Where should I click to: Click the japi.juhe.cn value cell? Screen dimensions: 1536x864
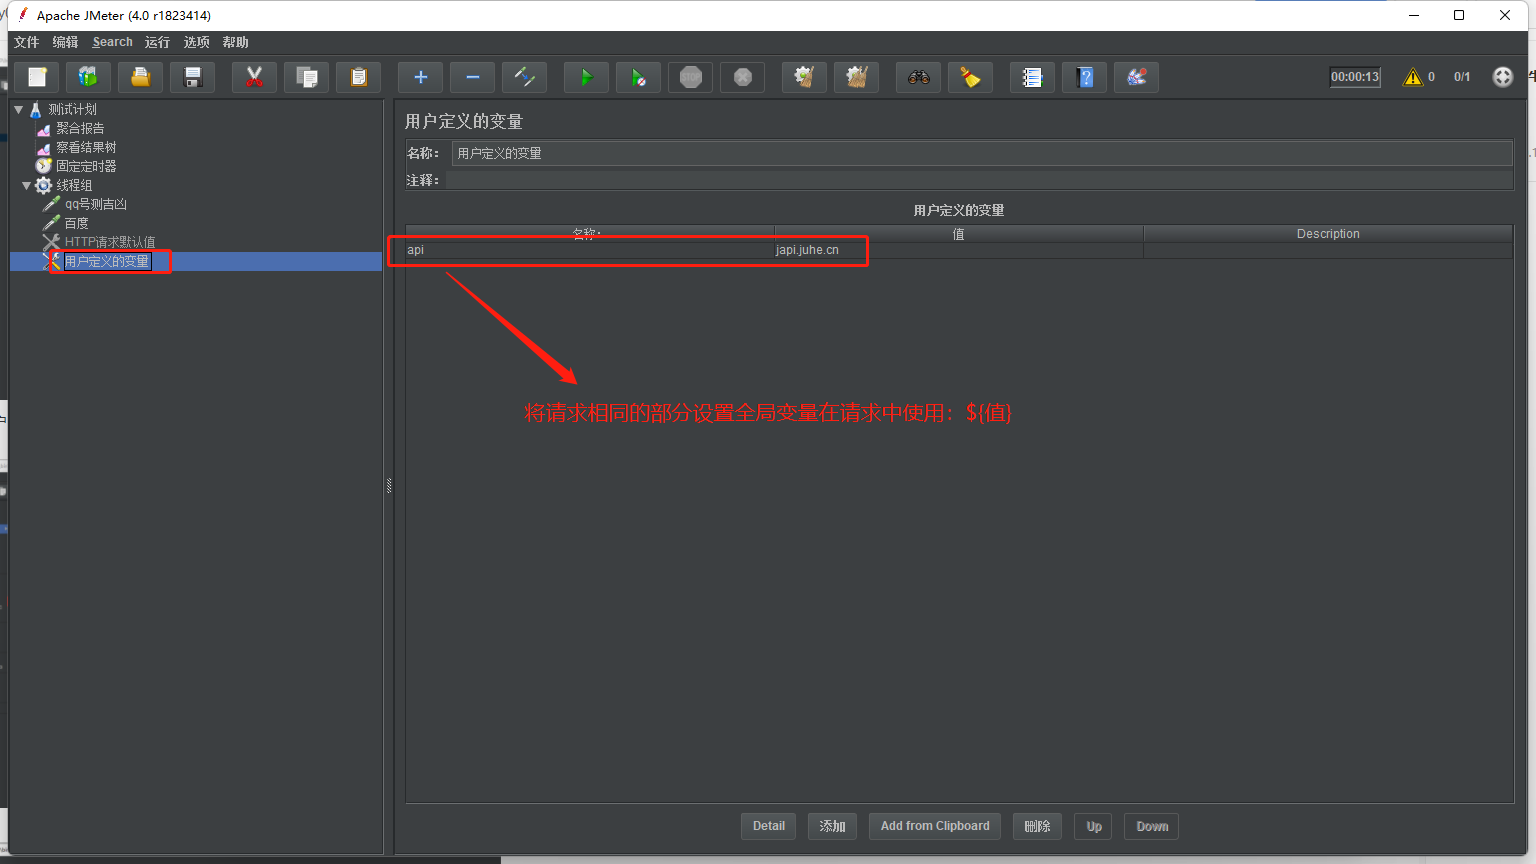[x=958, y=250]
